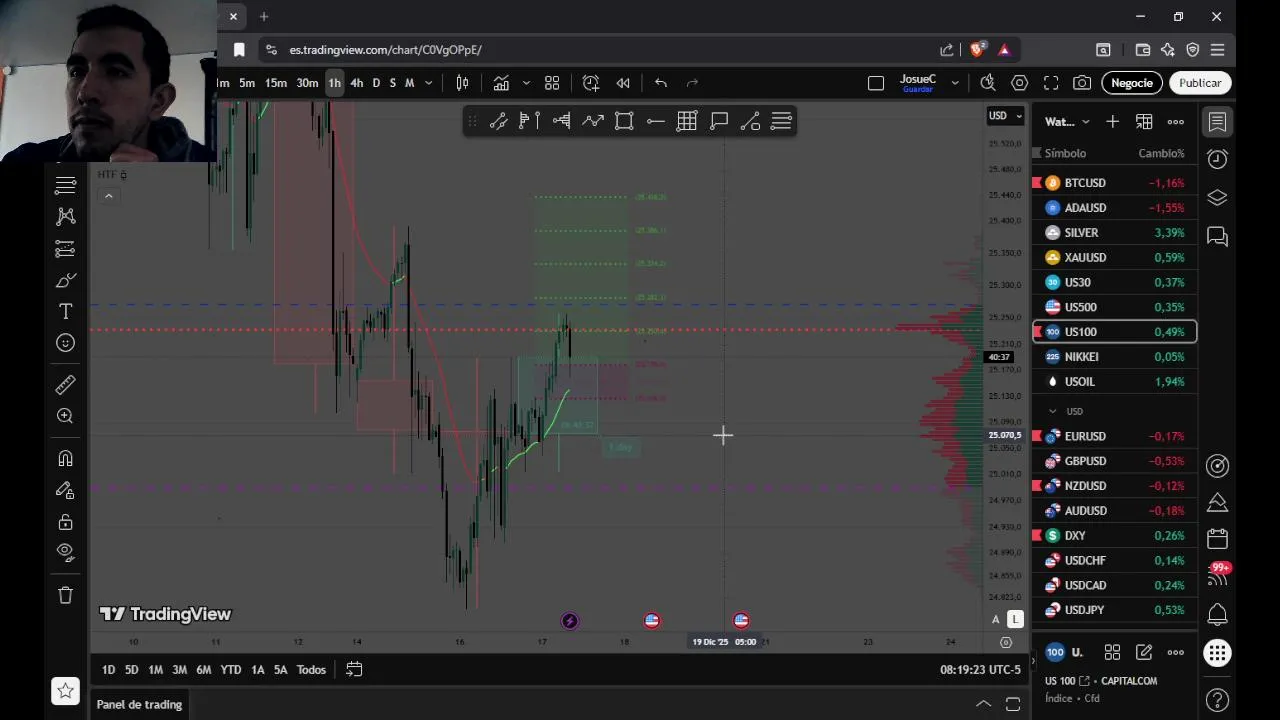This screenshot has height=720, width=1280.
Task: Select the Text tool
Action: coord(65,312)
